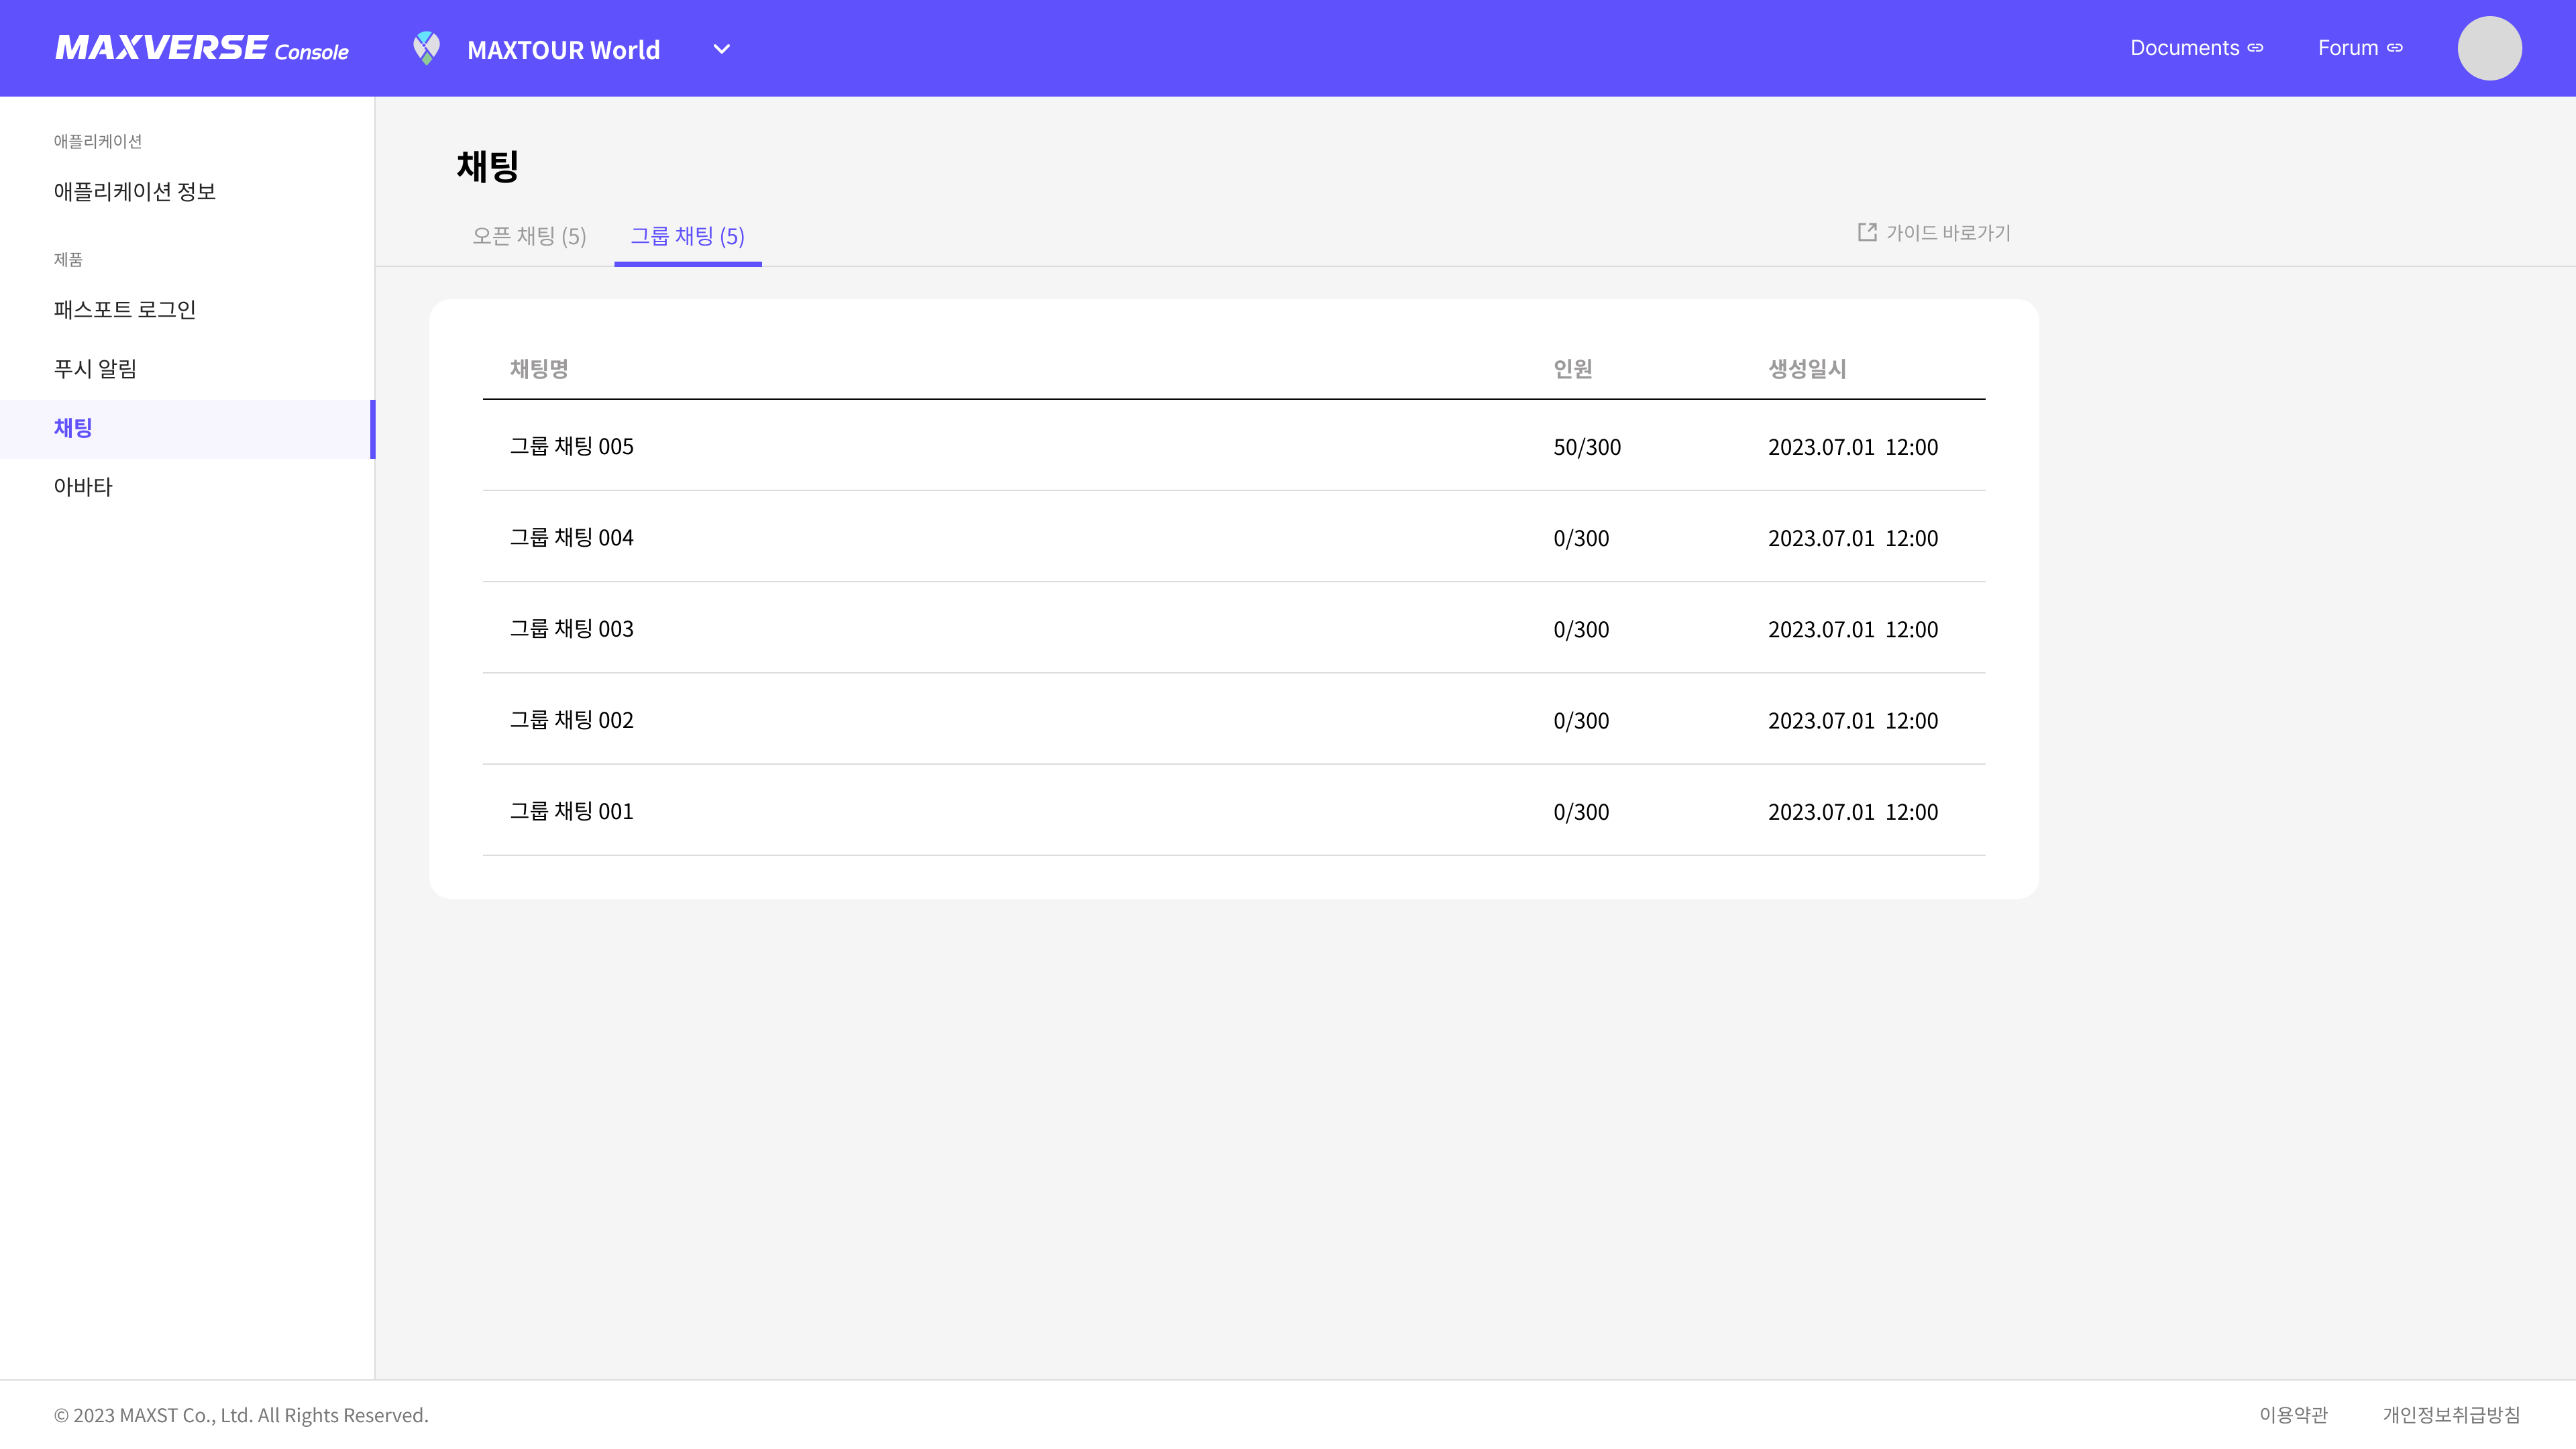2576x1449 pixels.
Task: Open the 개인정보취급방침 footer link
Action: (2451, 1414)
